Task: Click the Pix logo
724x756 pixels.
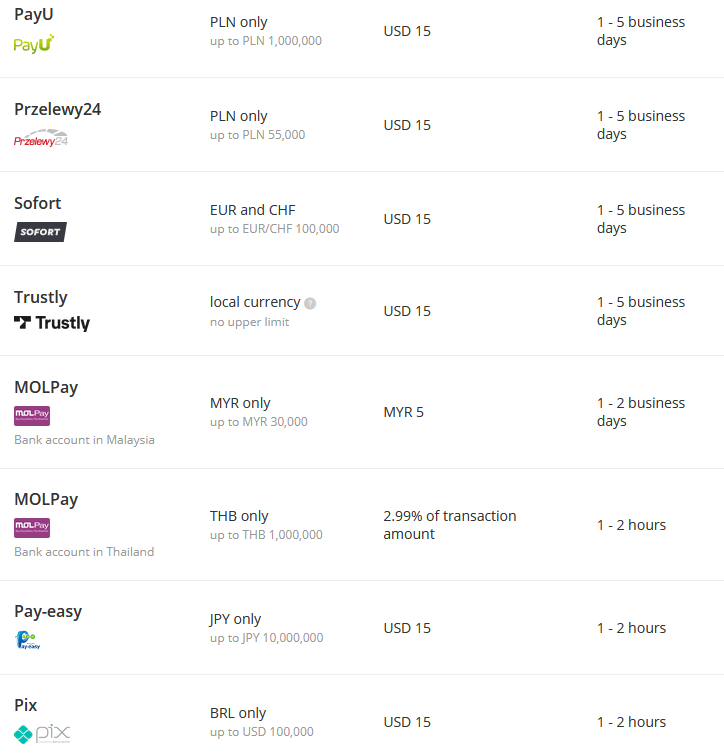Action: click(x=42, y=733)
